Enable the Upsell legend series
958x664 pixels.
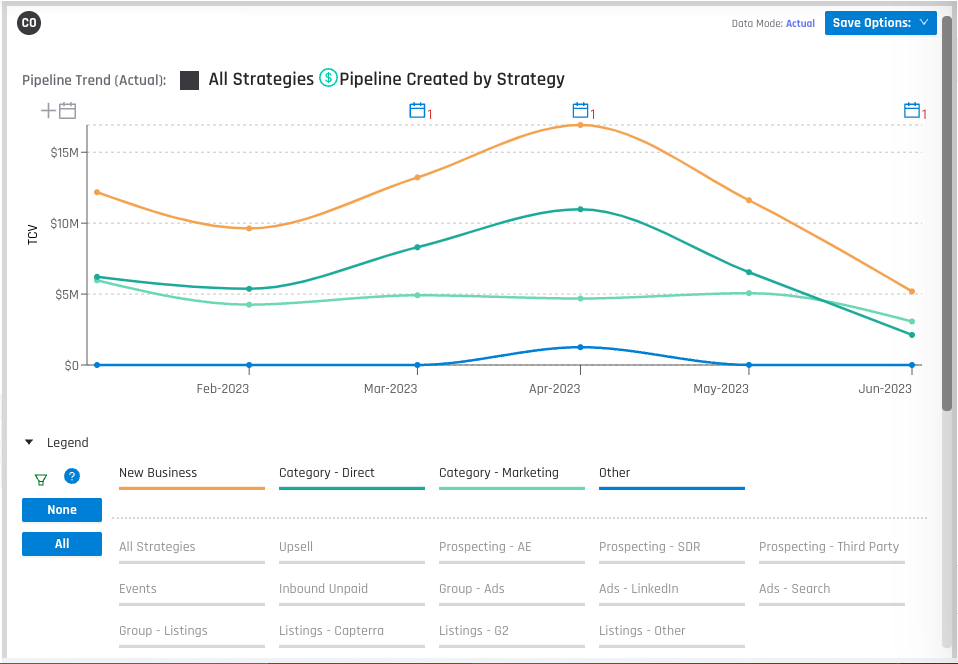coord(352,551)
